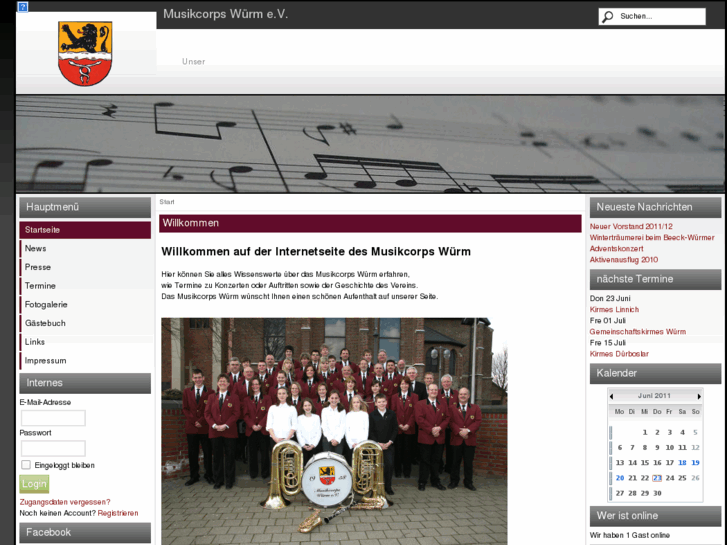Image resolution: width=727 pixels, height=545 pixels.
Task: Open the Gemeinschaftskirmes Würm event
Action: tap(638, 332)
